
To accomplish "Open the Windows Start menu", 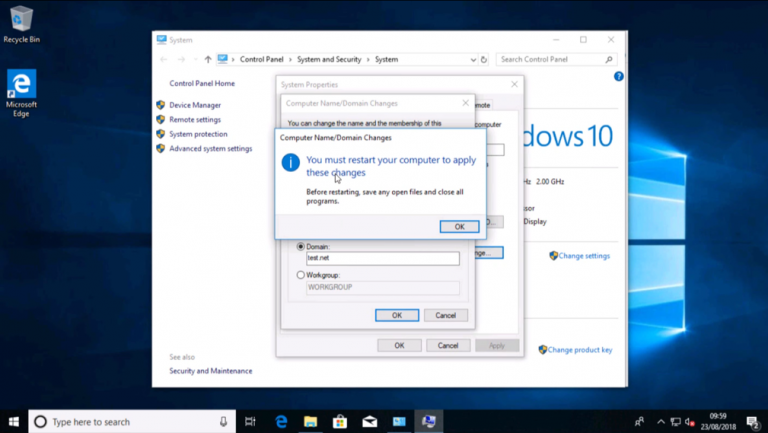I will pos(14,422).
